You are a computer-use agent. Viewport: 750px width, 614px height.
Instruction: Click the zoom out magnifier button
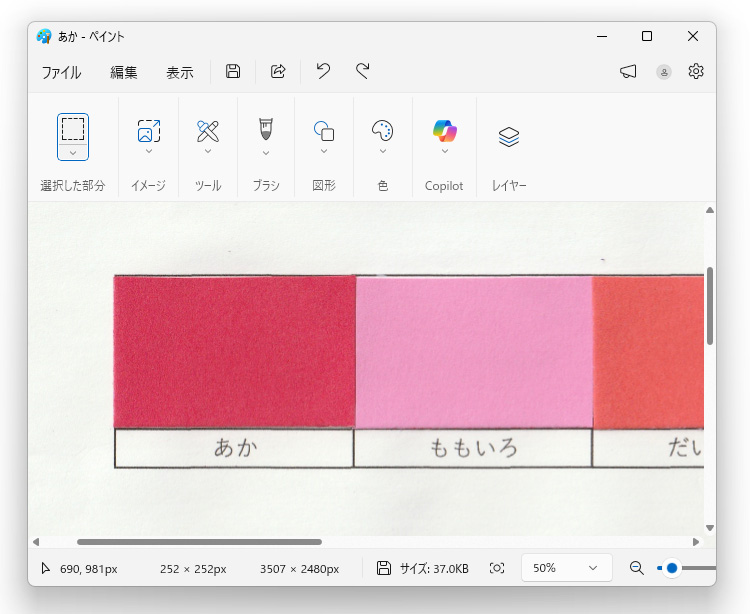tap(636, 568)
